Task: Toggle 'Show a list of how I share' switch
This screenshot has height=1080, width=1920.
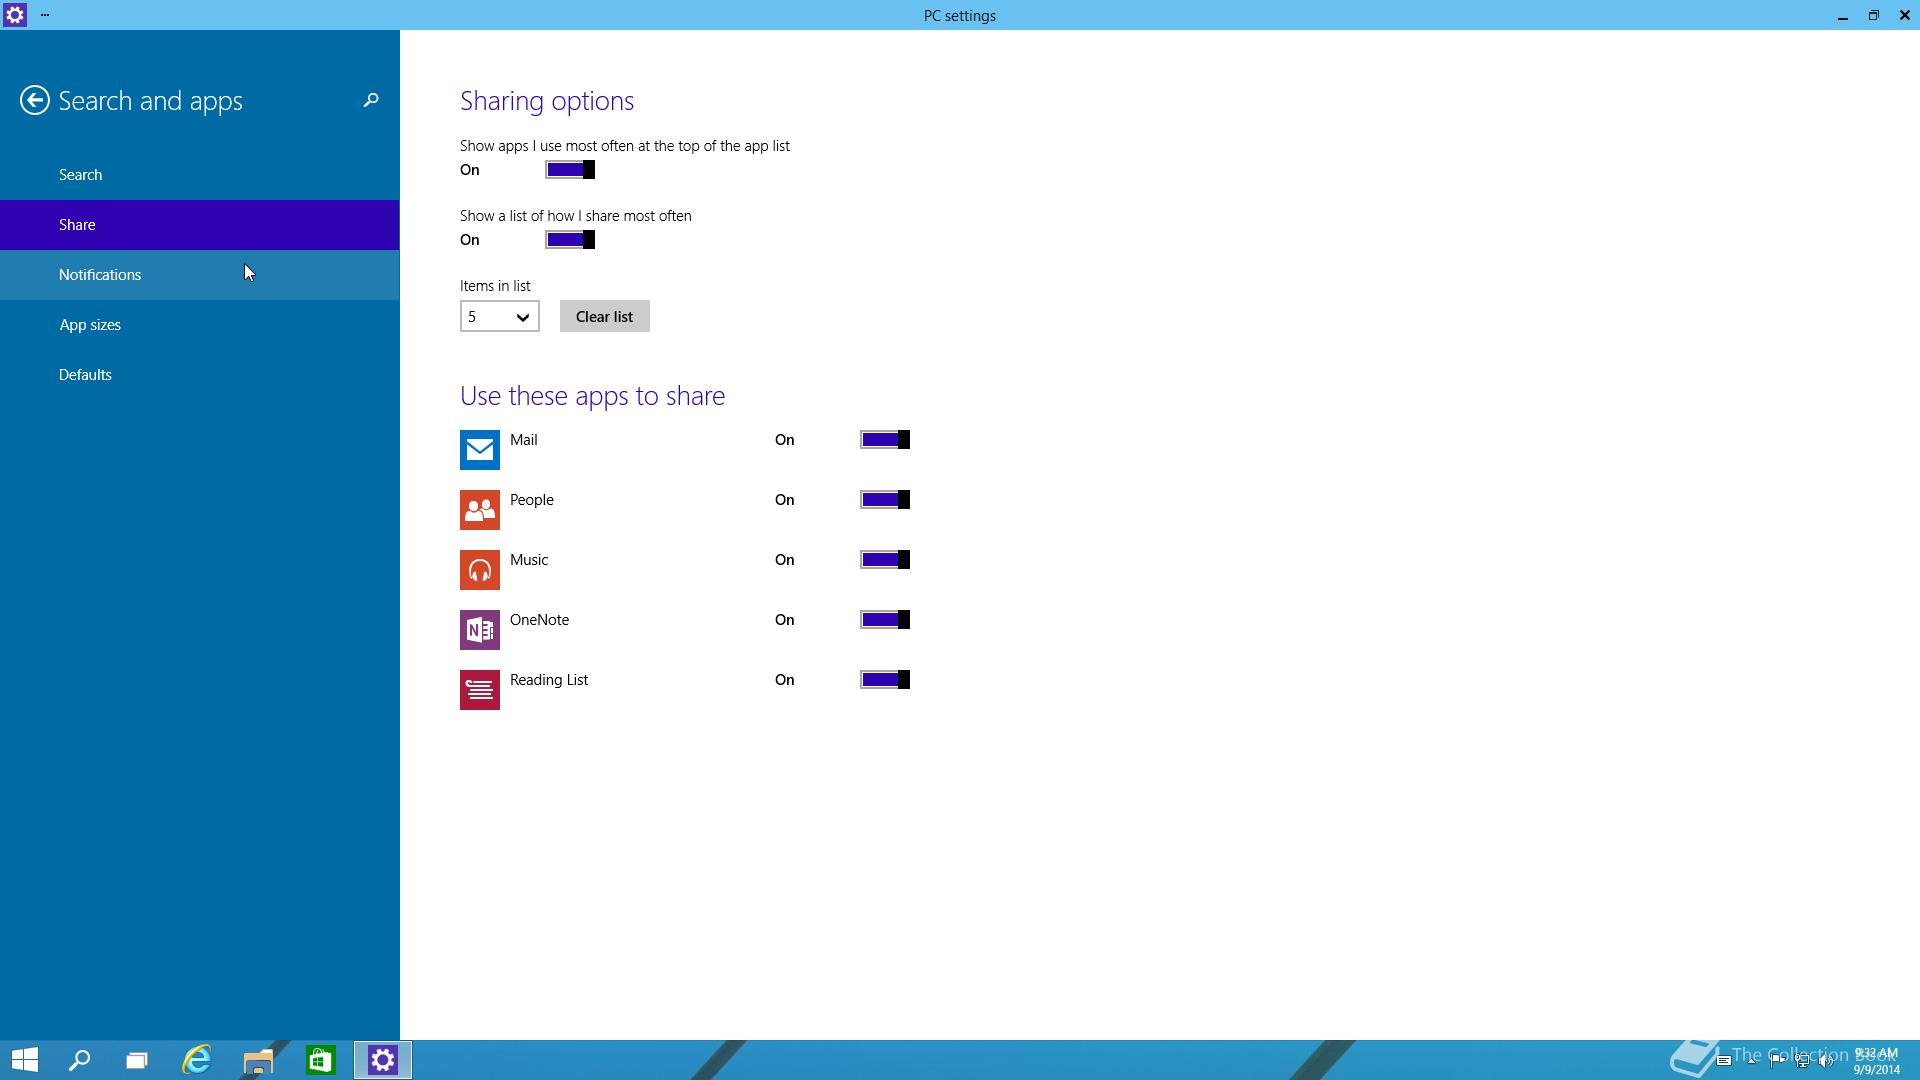Action: click(570, 240)
